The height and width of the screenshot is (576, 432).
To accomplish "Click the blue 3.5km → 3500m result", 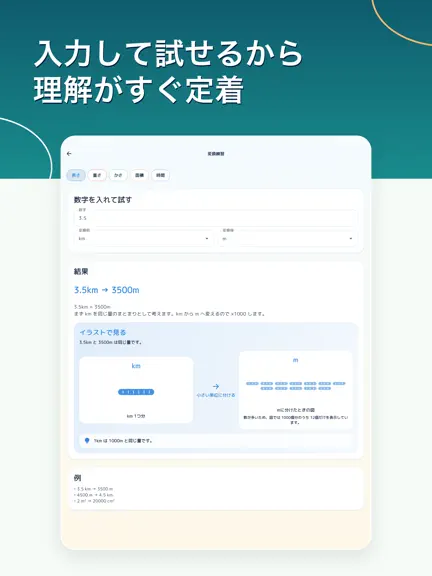I will point(107,290).
